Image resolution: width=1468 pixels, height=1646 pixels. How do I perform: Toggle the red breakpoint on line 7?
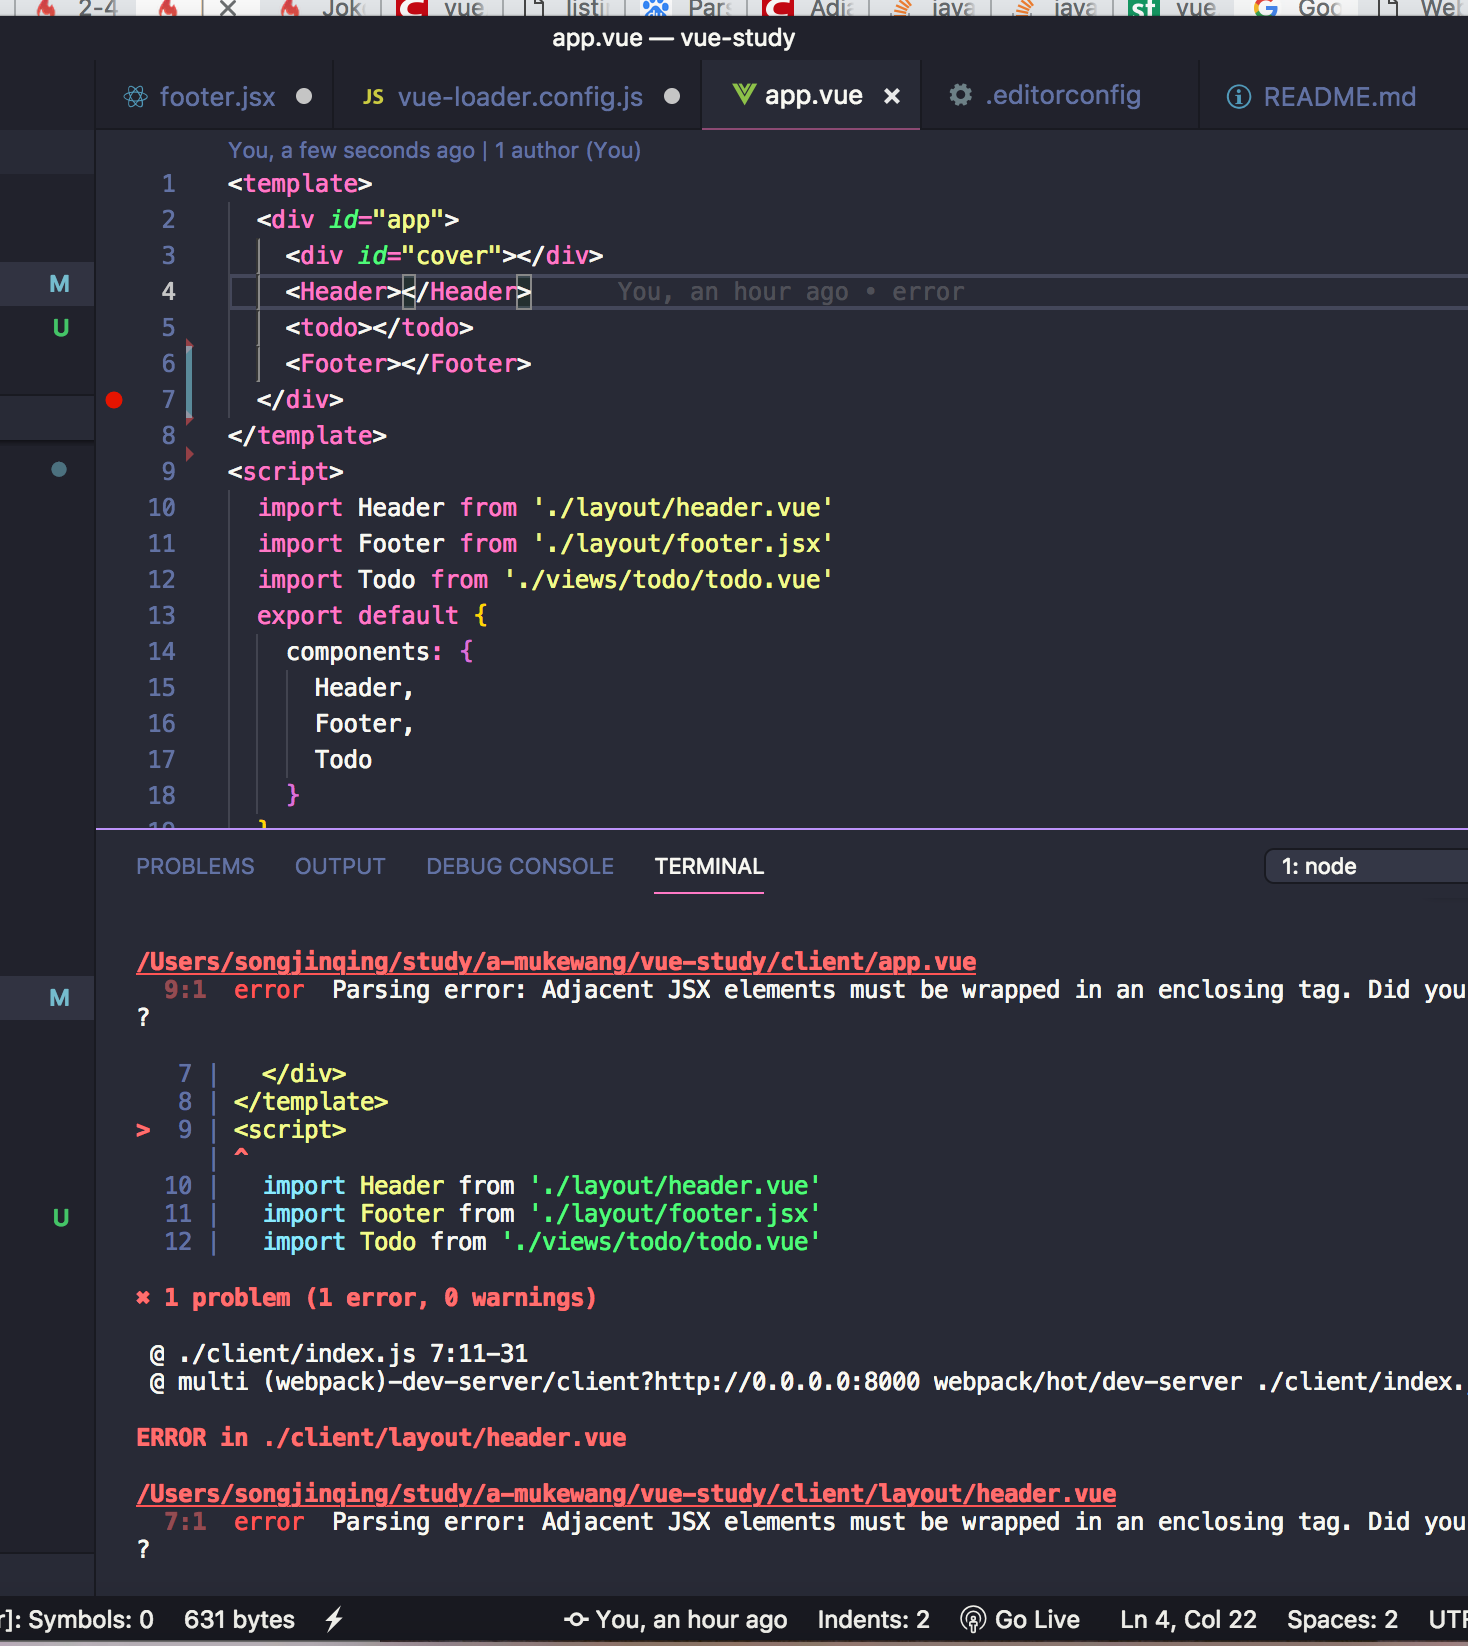(x=114, y=400)
